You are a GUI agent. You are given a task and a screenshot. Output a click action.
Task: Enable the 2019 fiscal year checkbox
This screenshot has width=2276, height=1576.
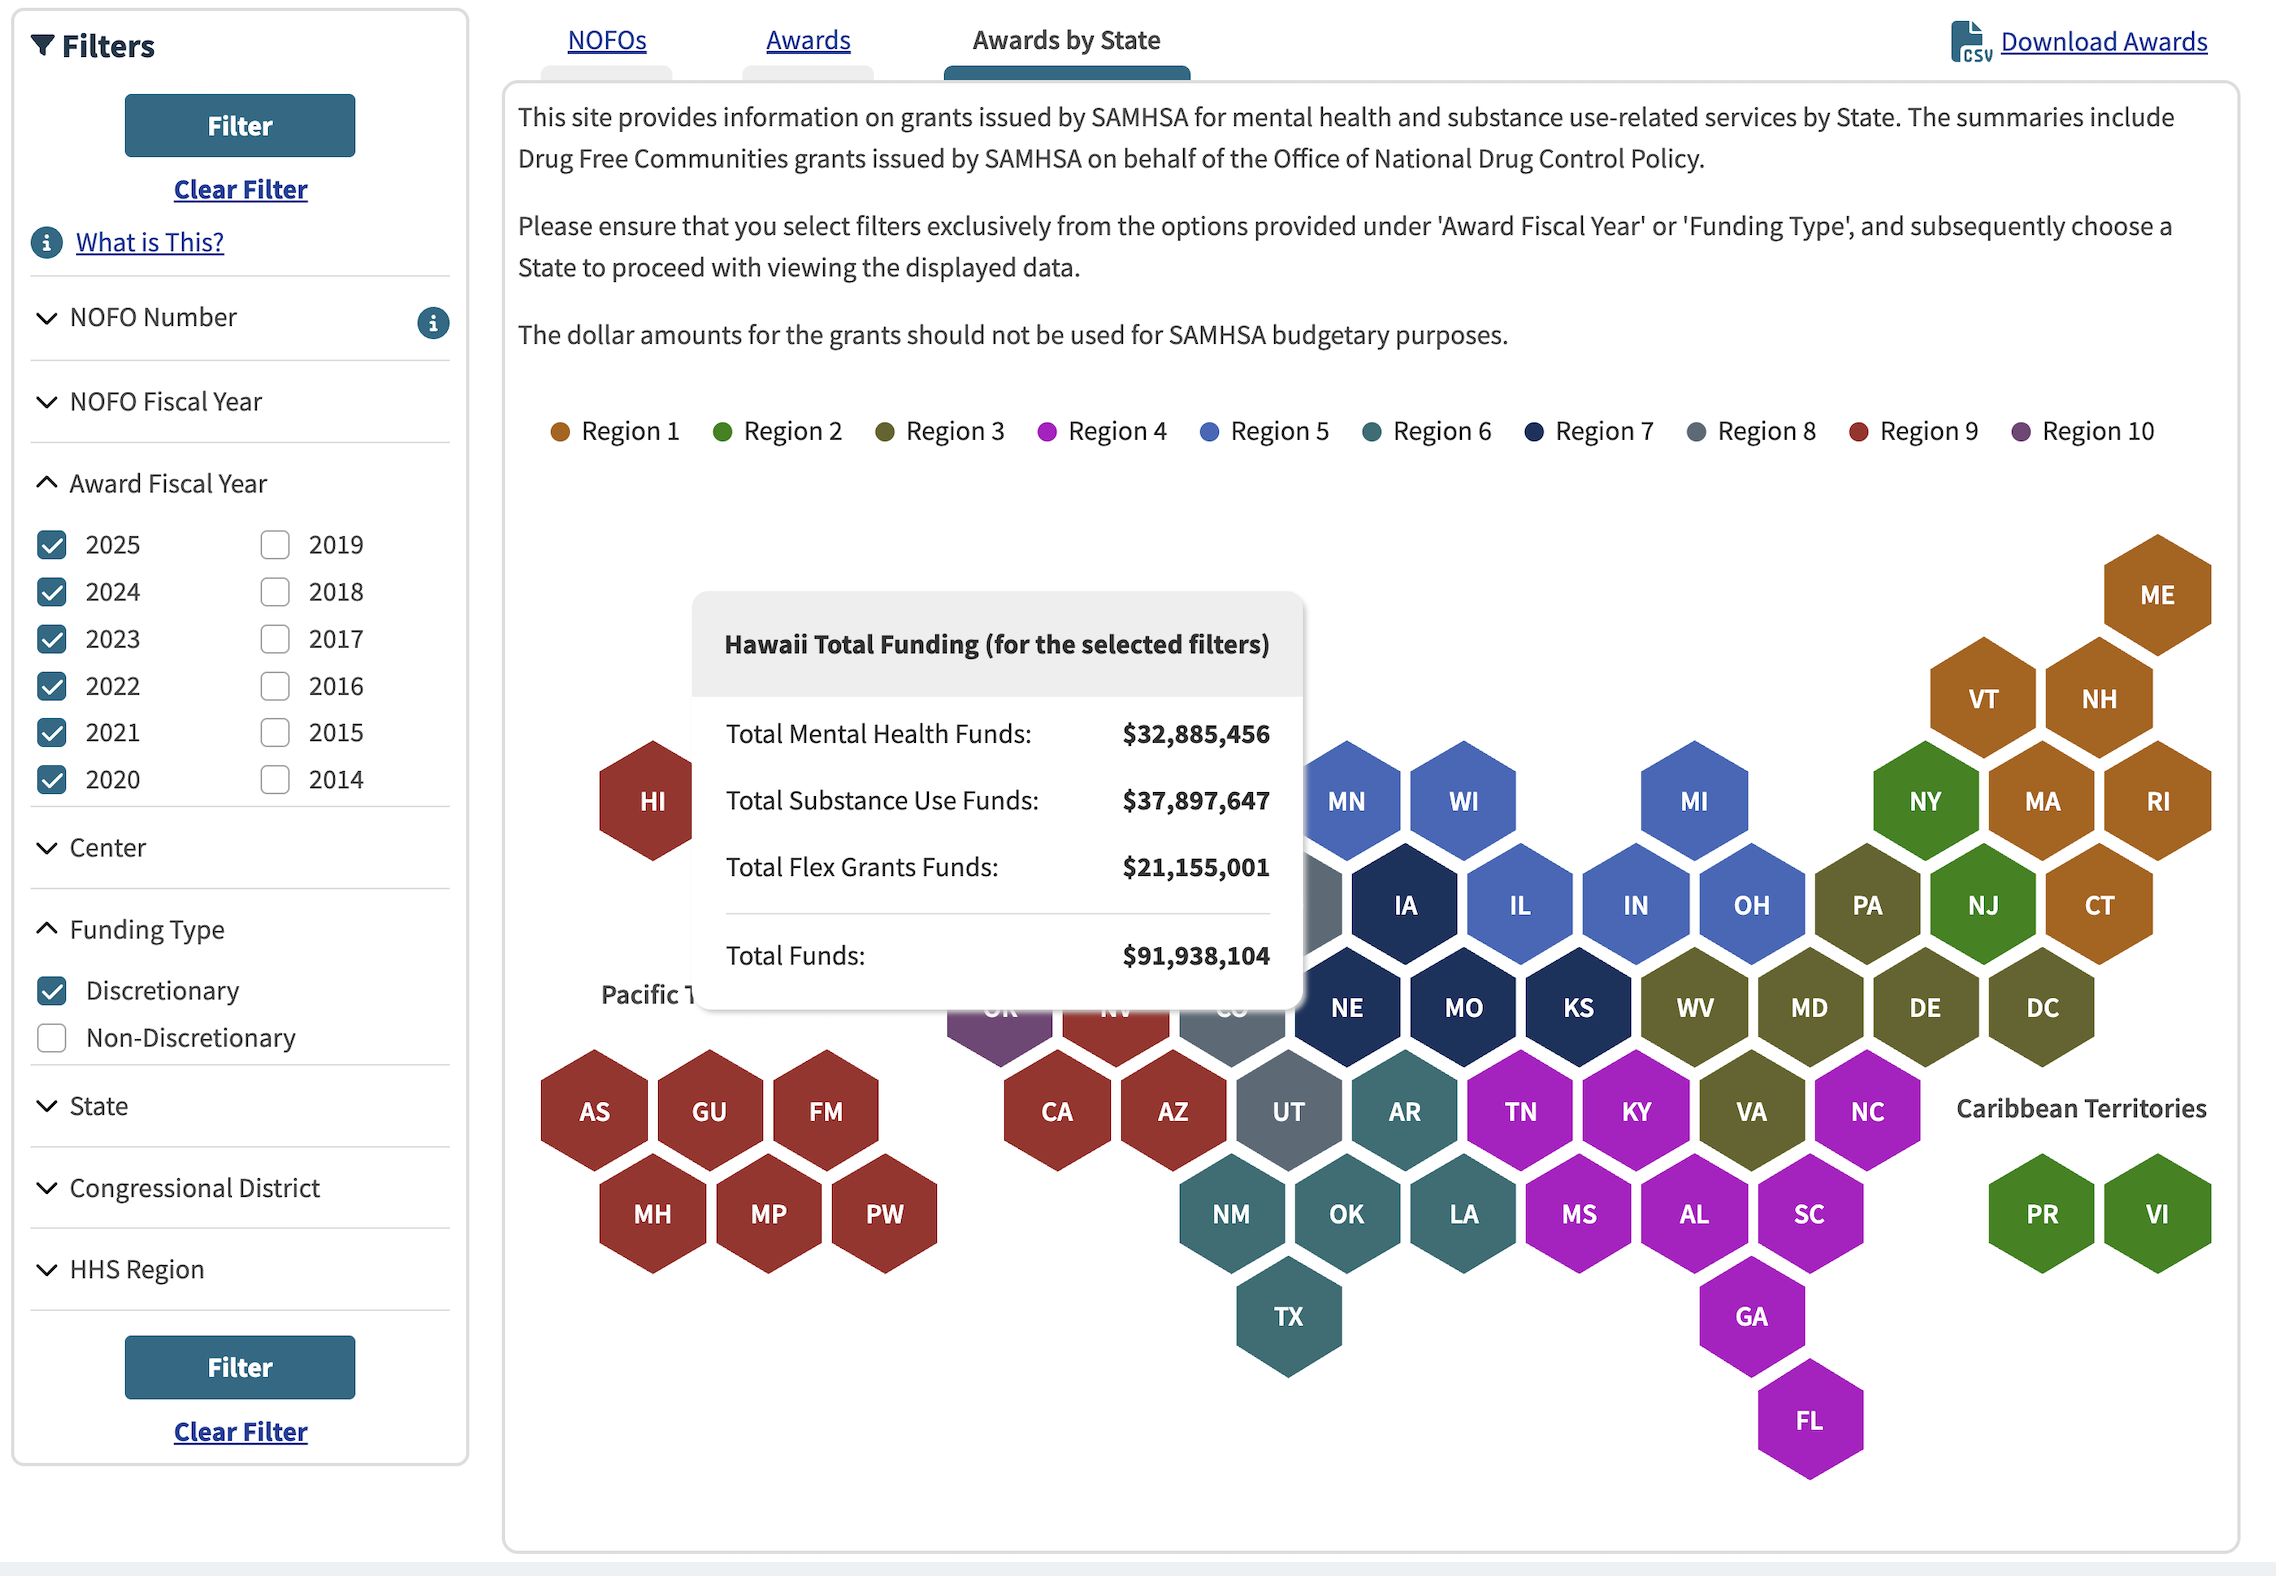pyautogui.click(x=275, y=545)
